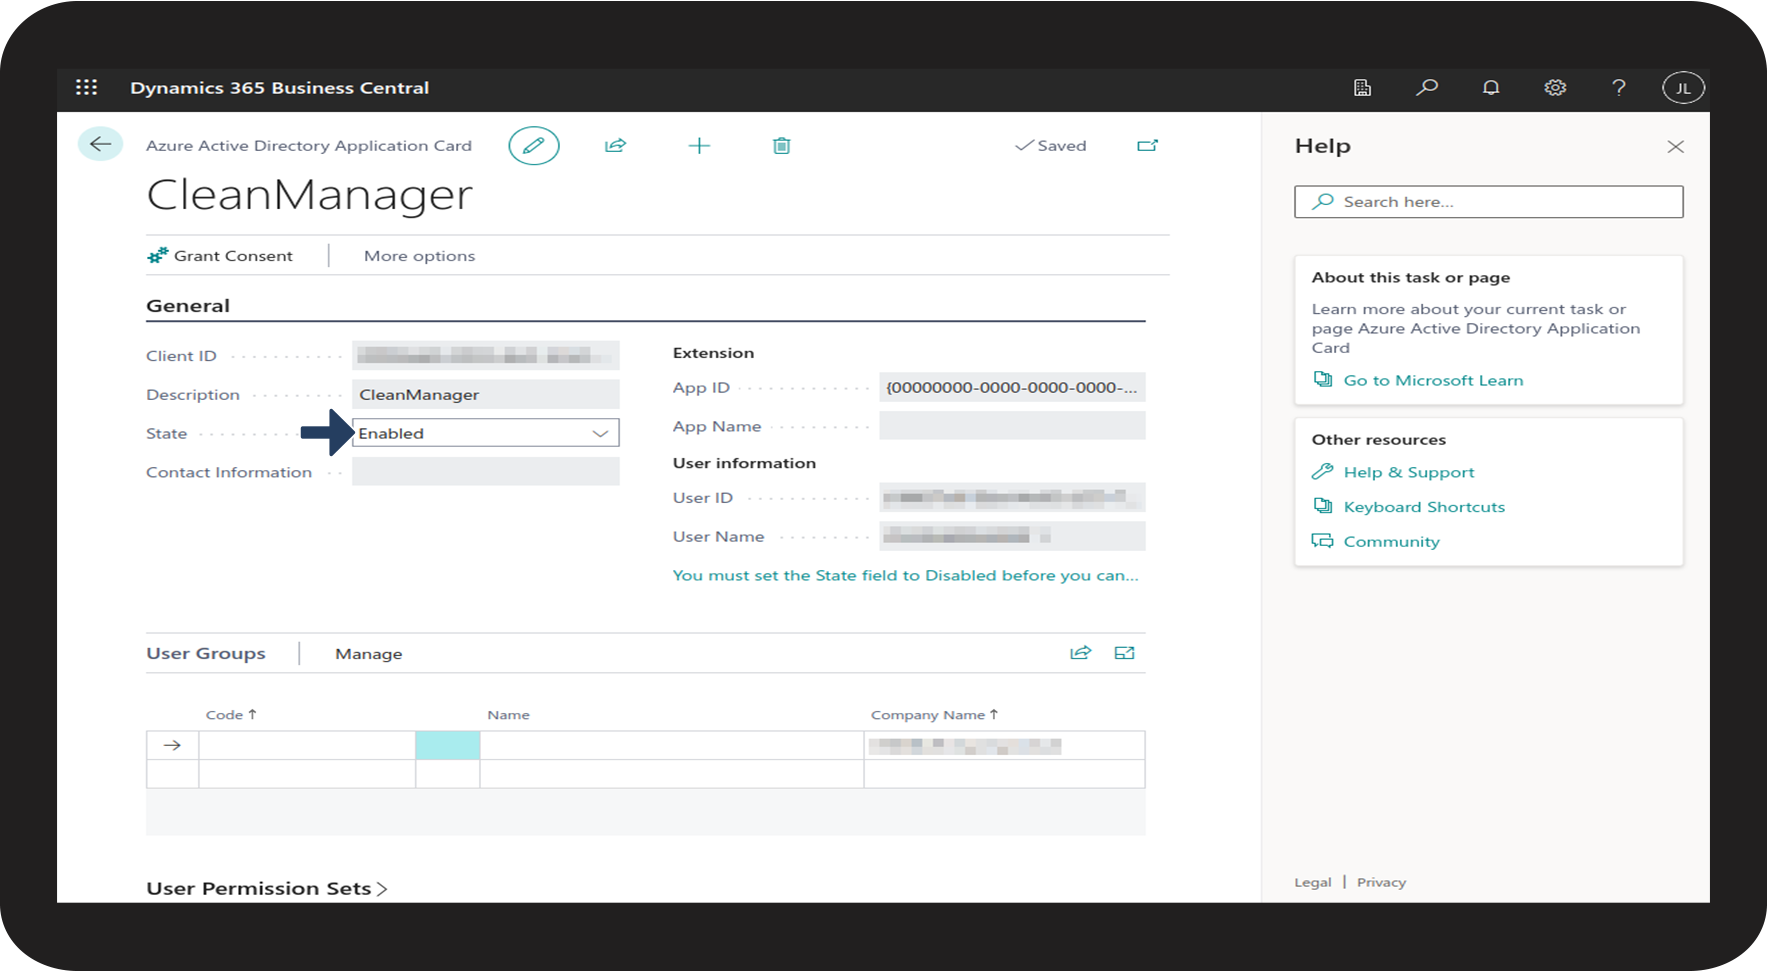Click the first row Name cell

click(x=671, y=745)
